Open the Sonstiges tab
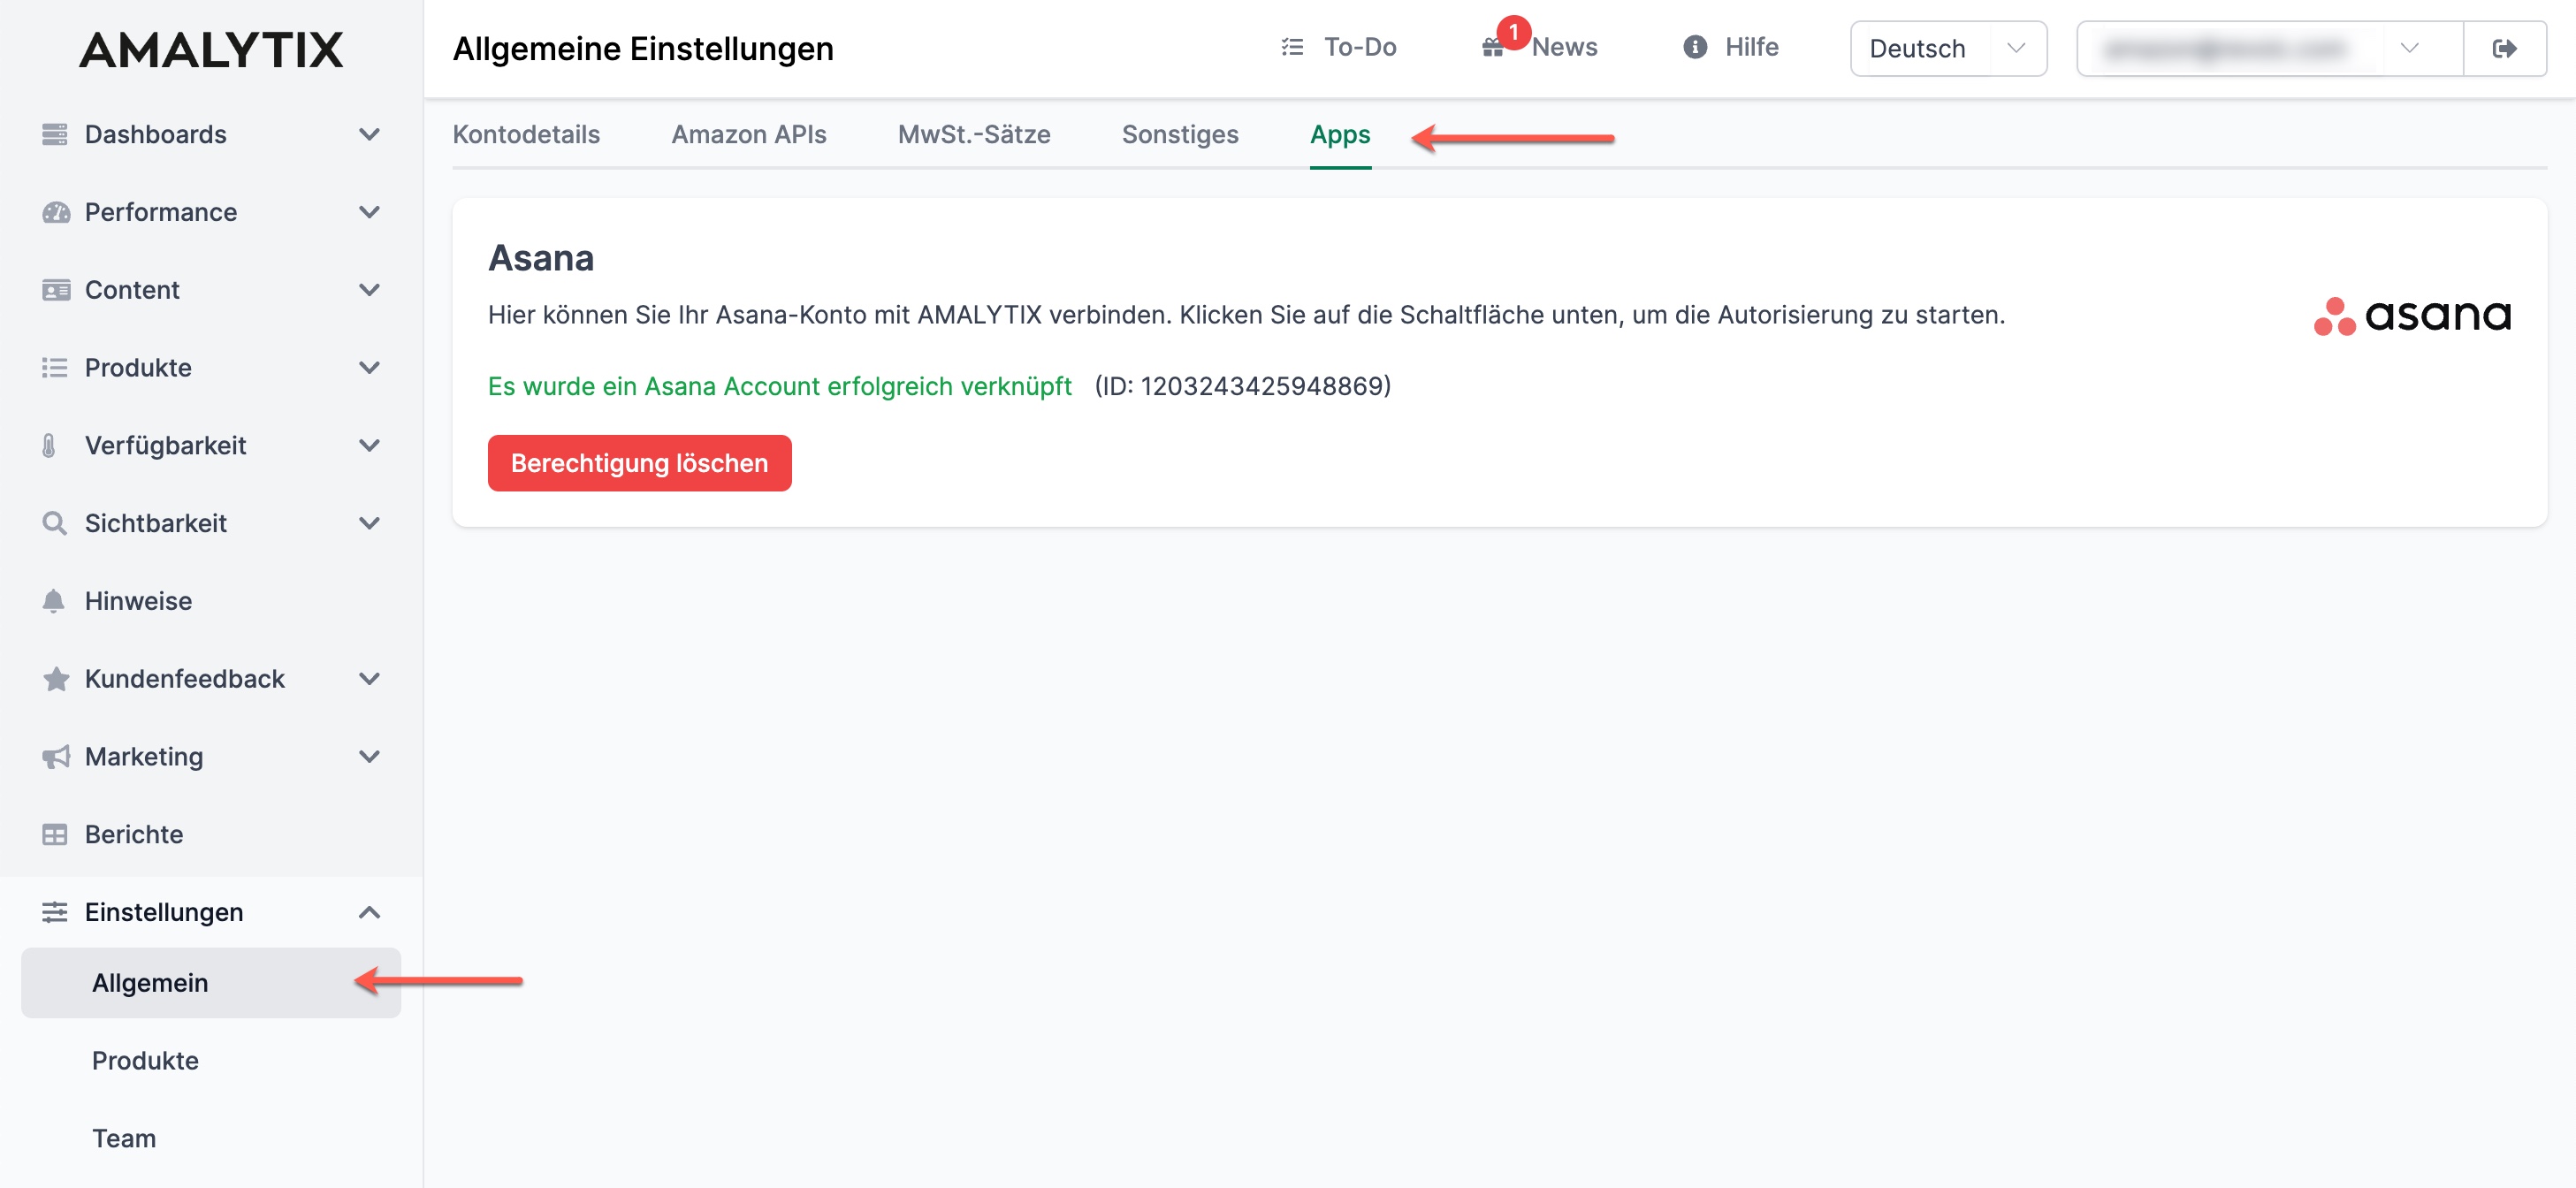2576x1188 pixels. (1180, 134)
